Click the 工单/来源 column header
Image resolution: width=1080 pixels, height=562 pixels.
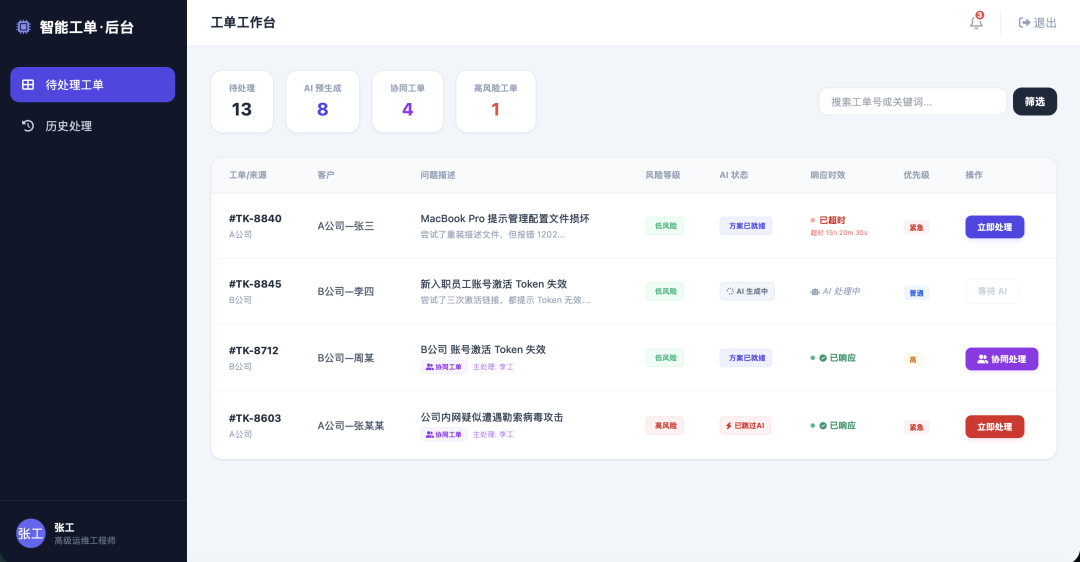point(247,175)
